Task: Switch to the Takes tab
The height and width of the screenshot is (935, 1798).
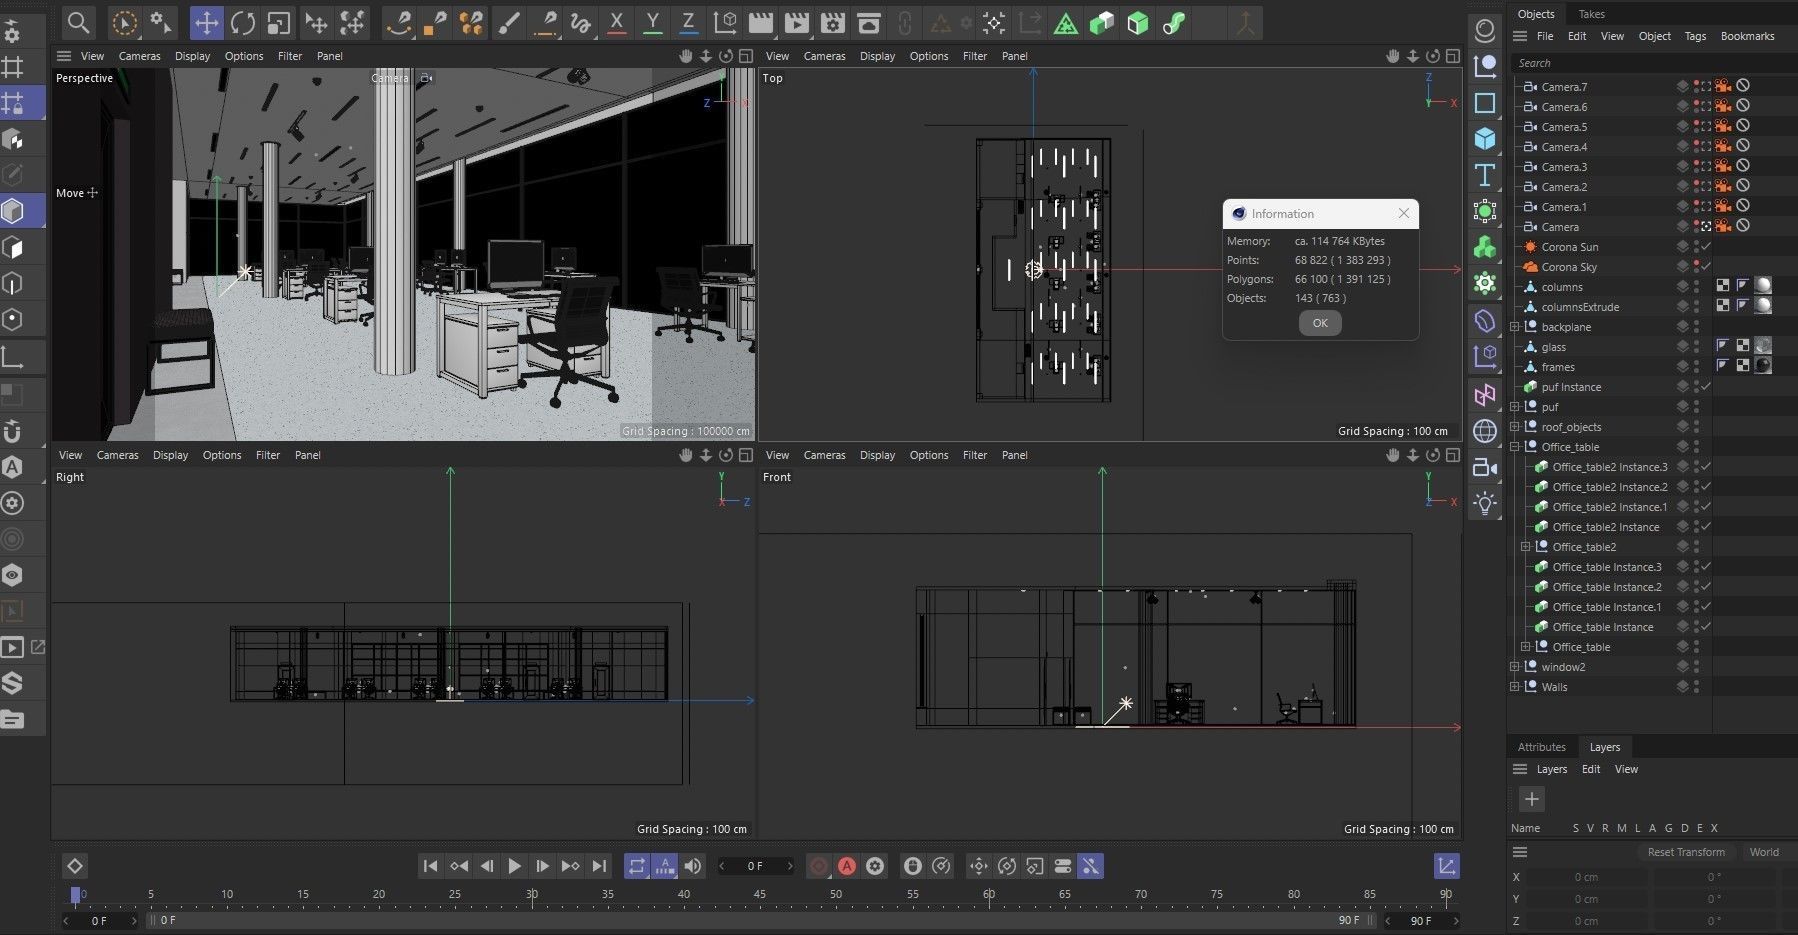Action: tap(1592, 14)
